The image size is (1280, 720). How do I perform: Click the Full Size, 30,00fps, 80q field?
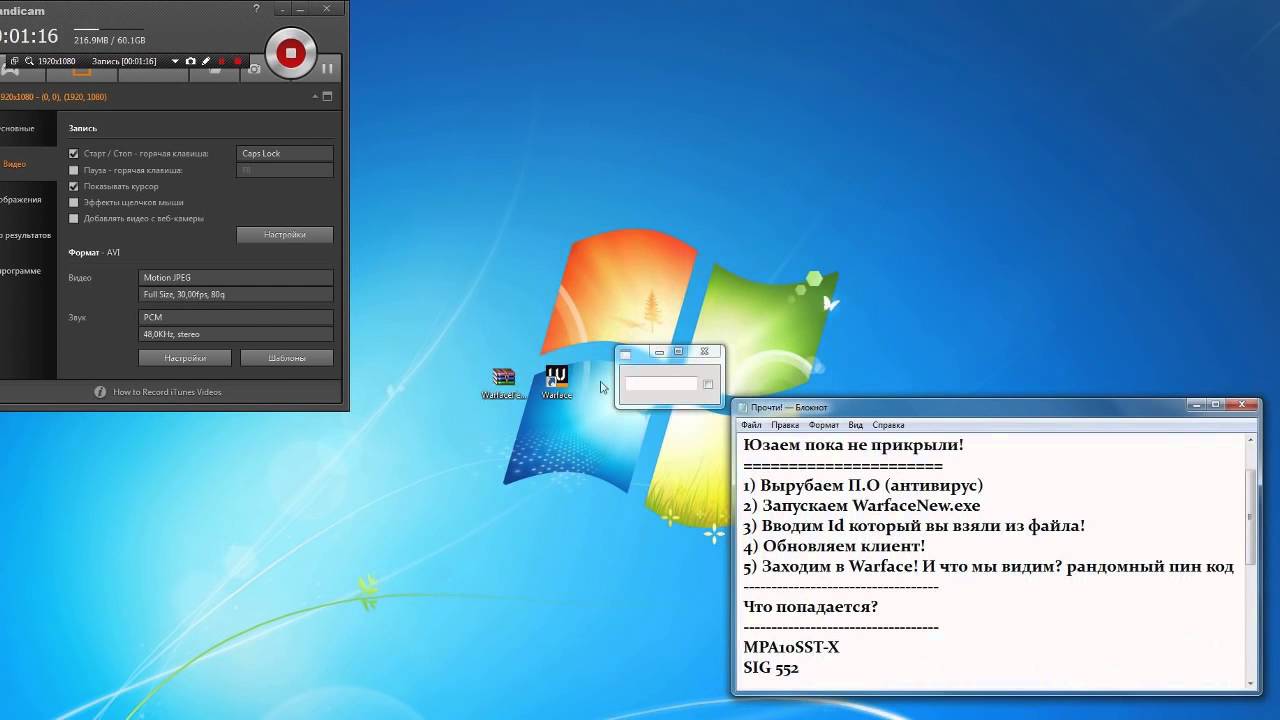(236, 294)
